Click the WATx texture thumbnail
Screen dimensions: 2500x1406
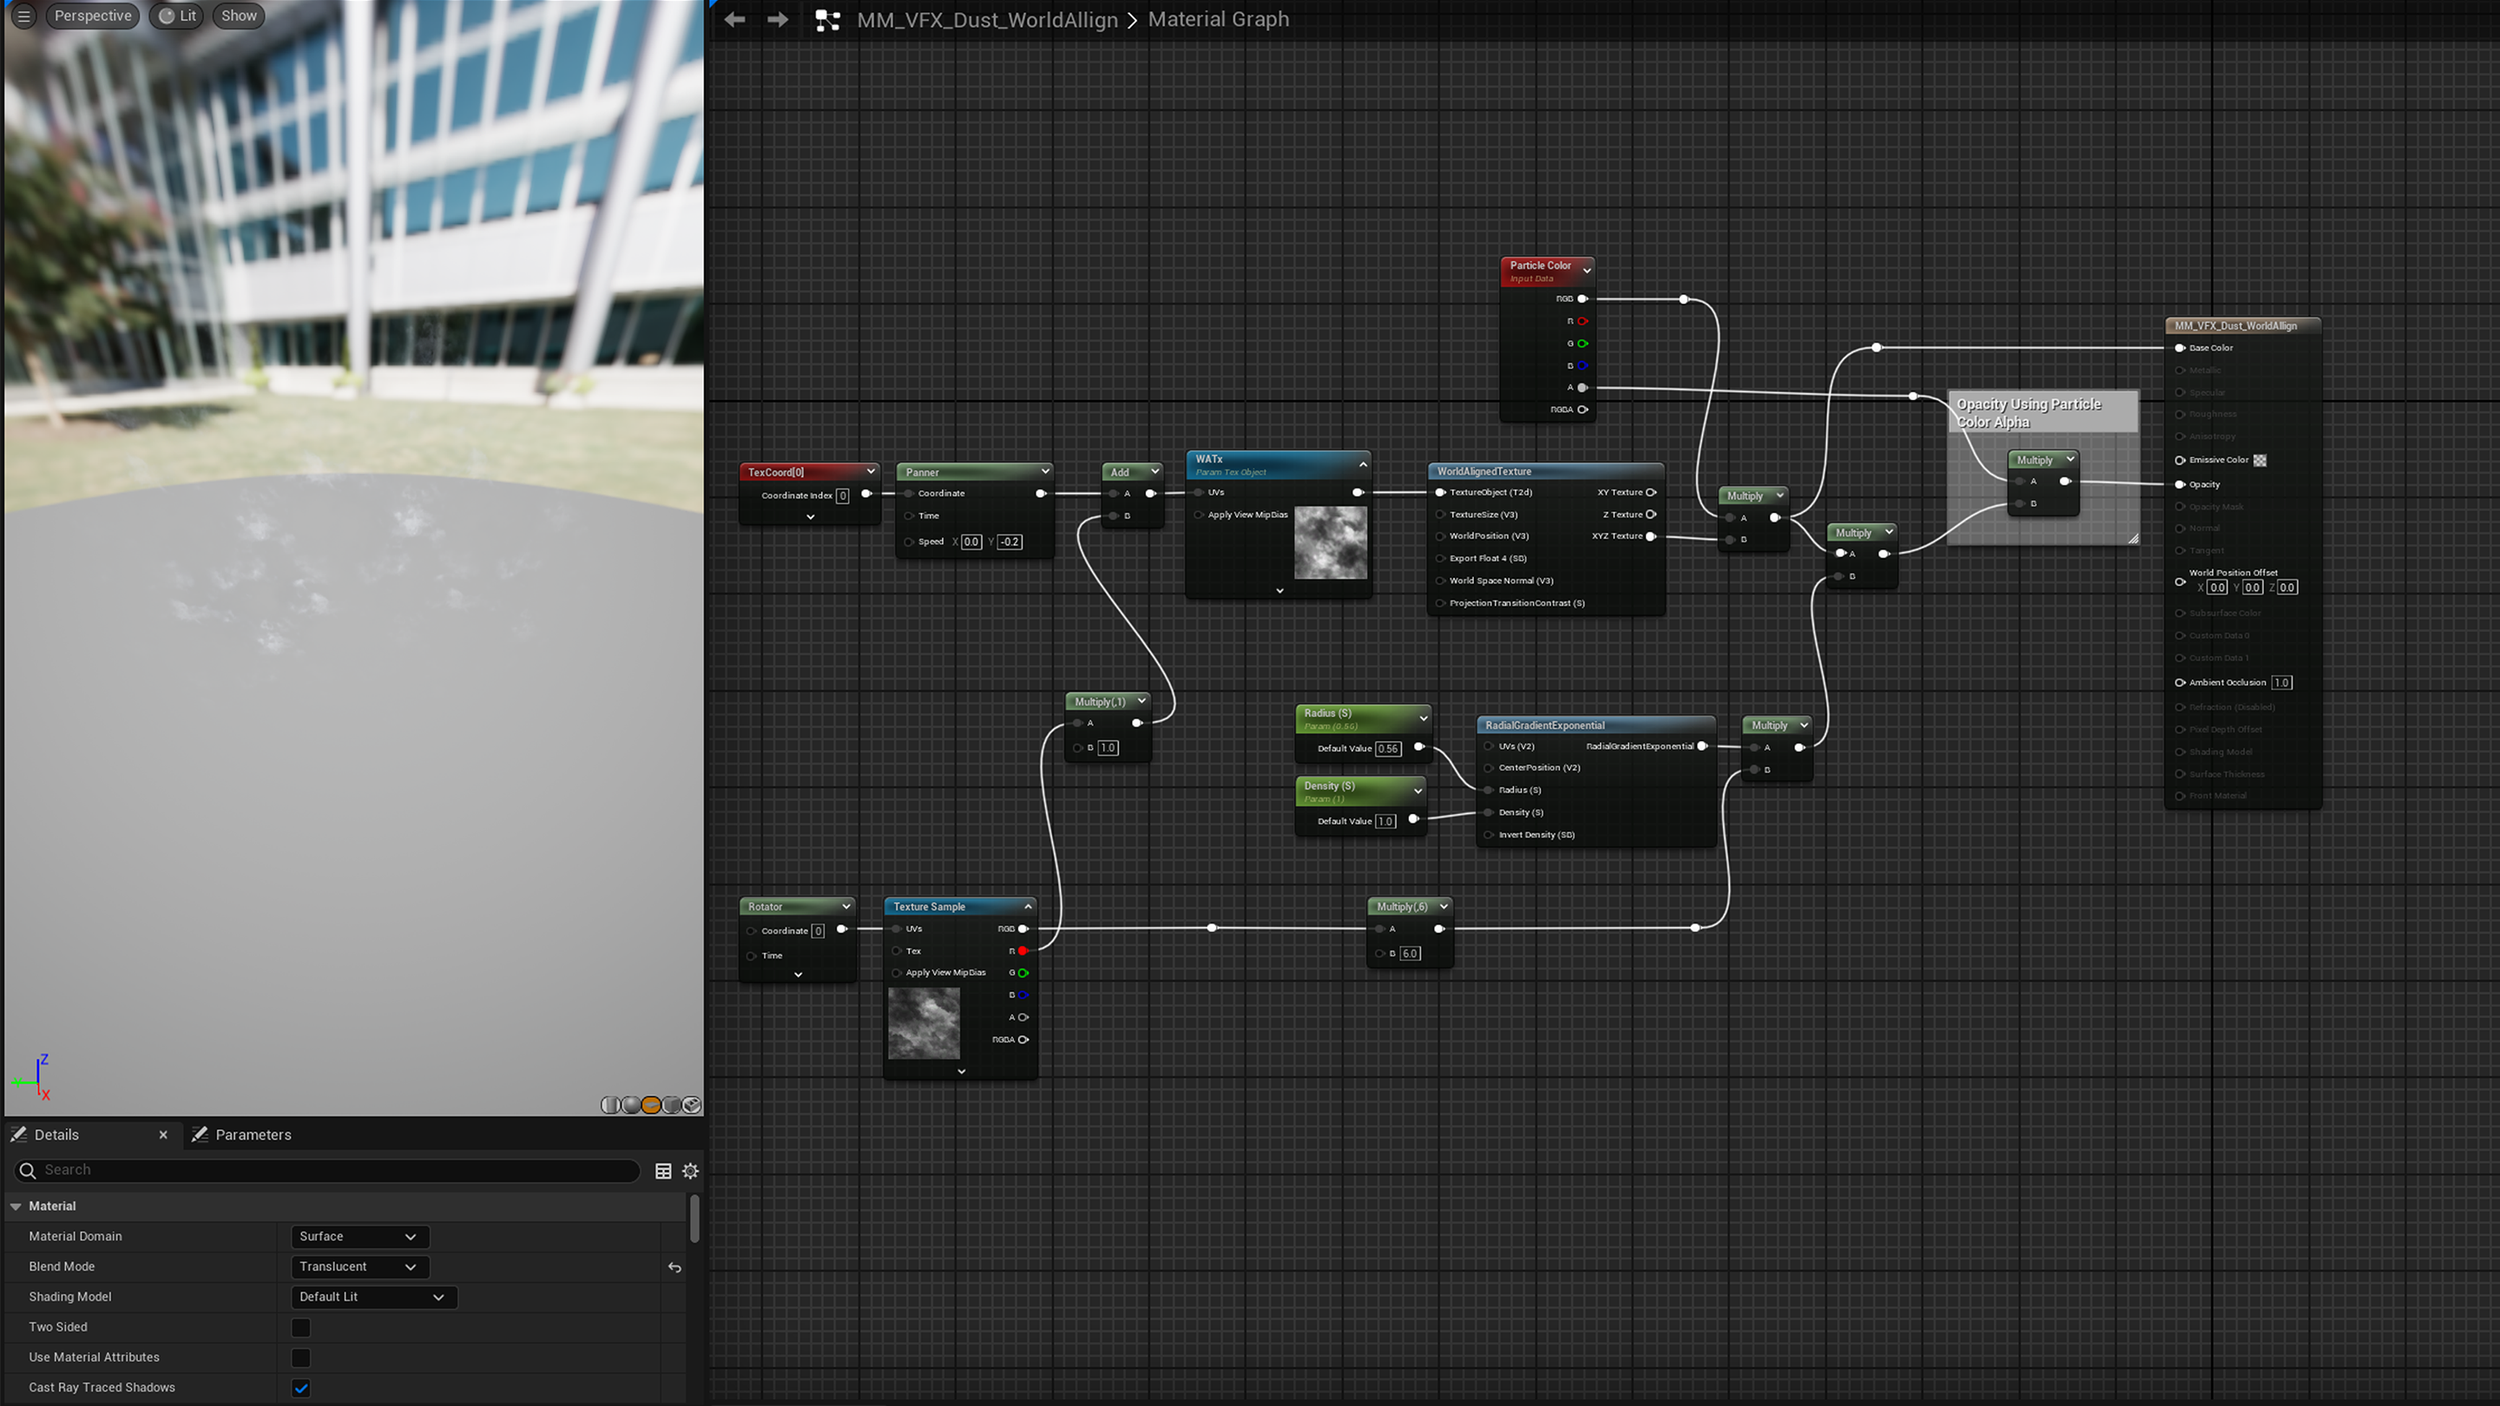pyautogui.click(x=1330, y=543)
